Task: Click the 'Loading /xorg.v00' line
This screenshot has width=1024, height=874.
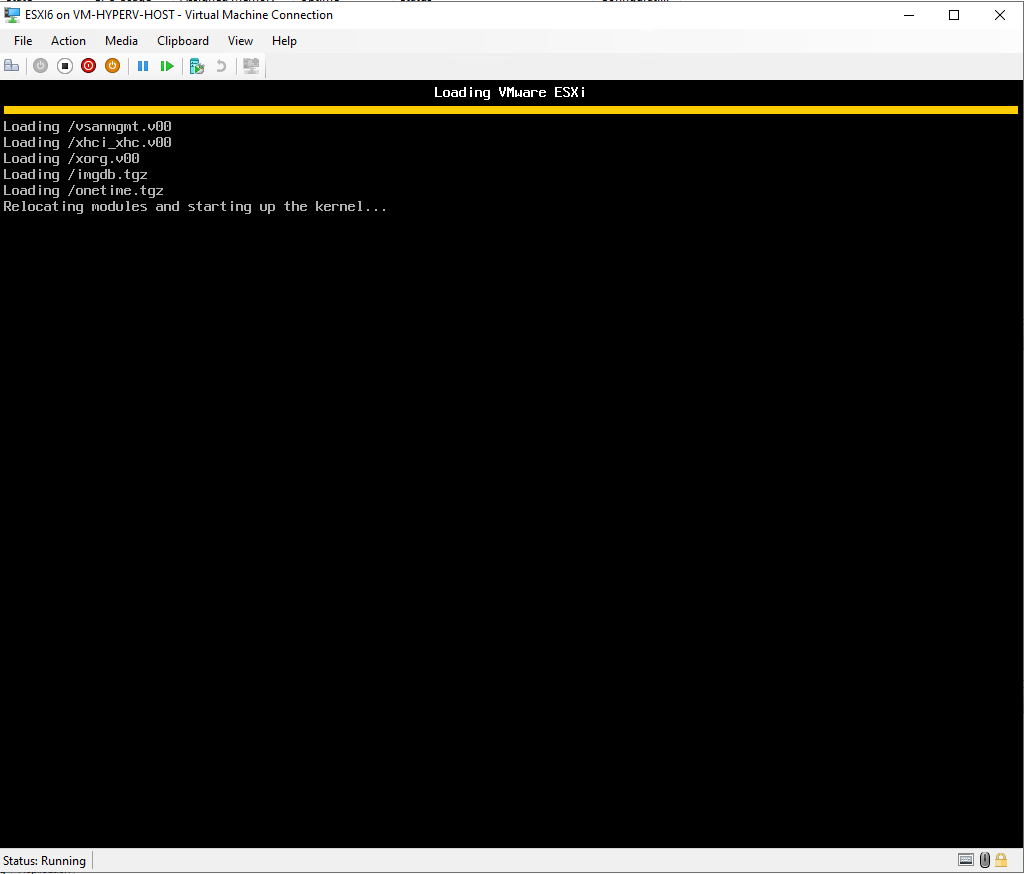Action: tap(71, 159)
